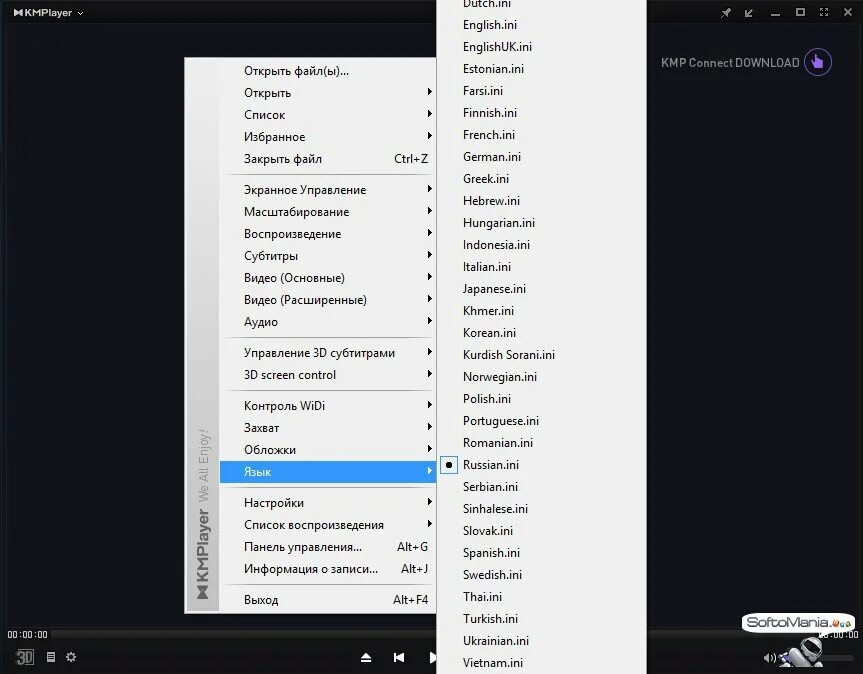Toggle the 3D mode icon
Image resolution: width=863 pixels, height=674 pixels.
click(24, 657)
